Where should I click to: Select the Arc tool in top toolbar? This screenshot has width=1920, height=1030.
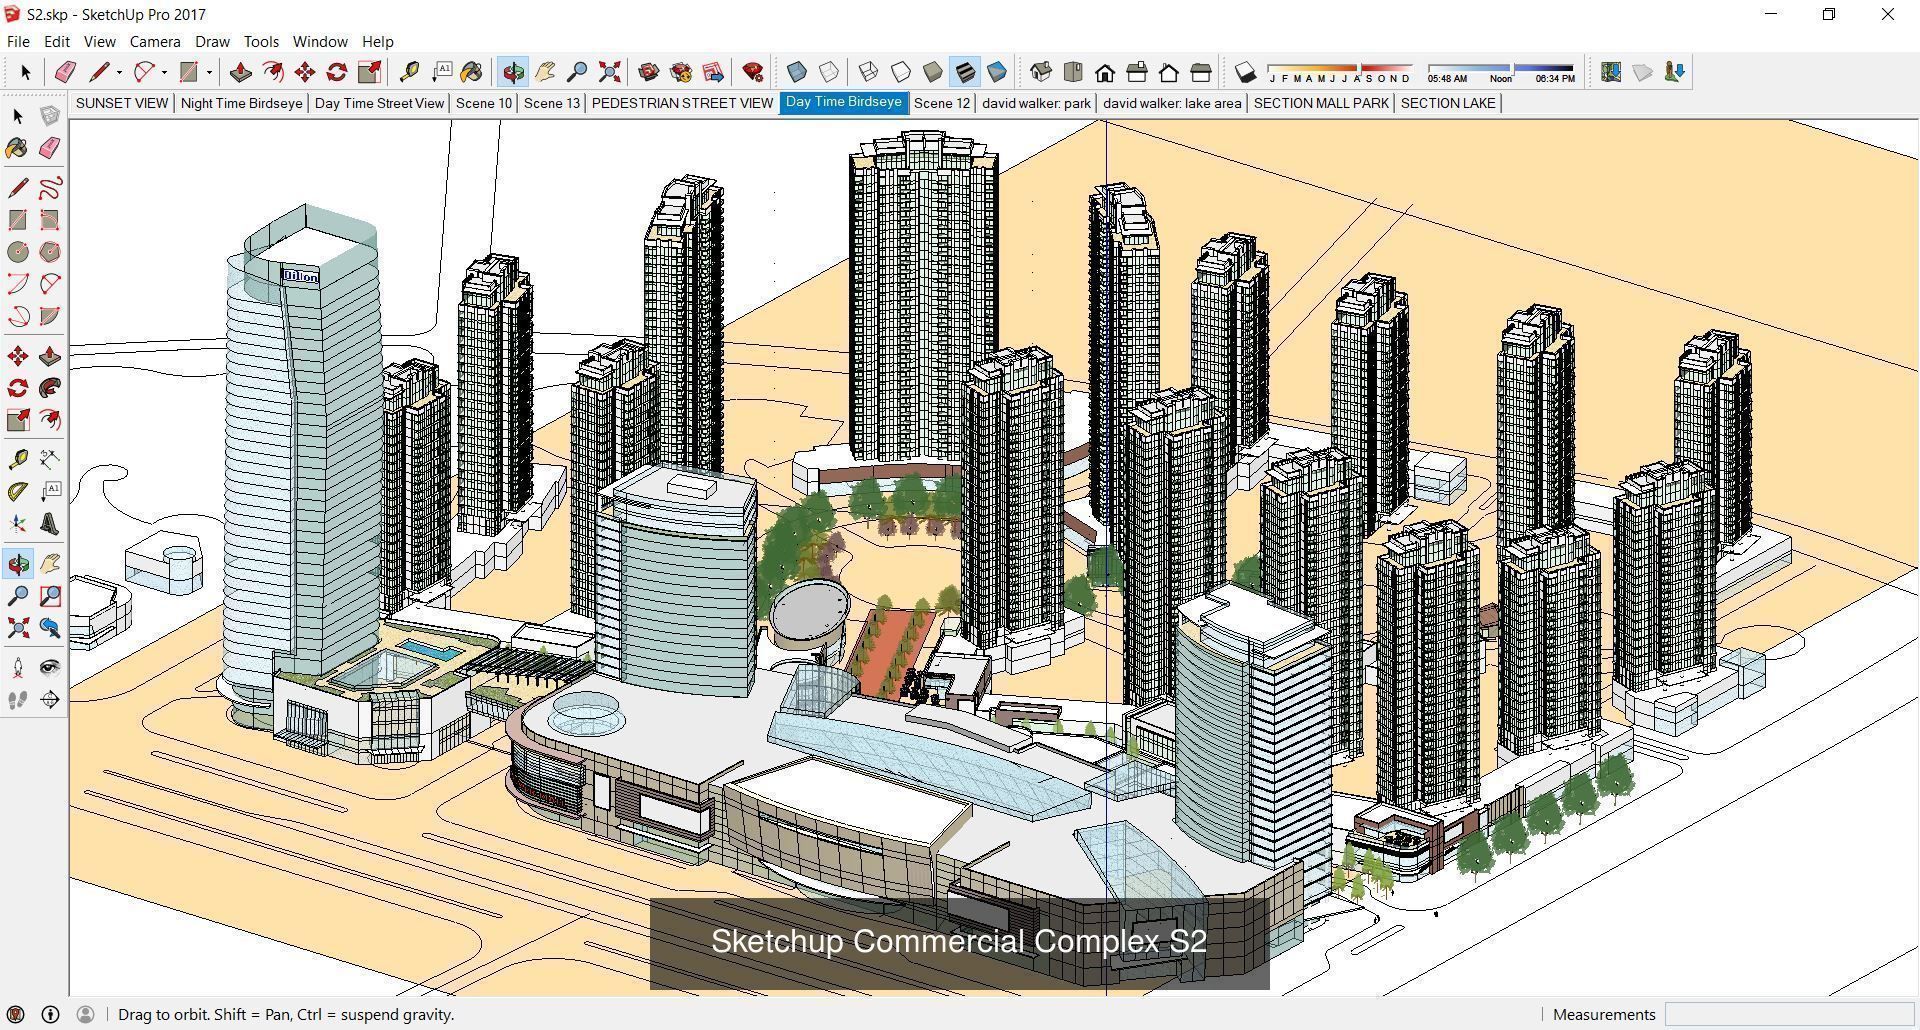144,72
